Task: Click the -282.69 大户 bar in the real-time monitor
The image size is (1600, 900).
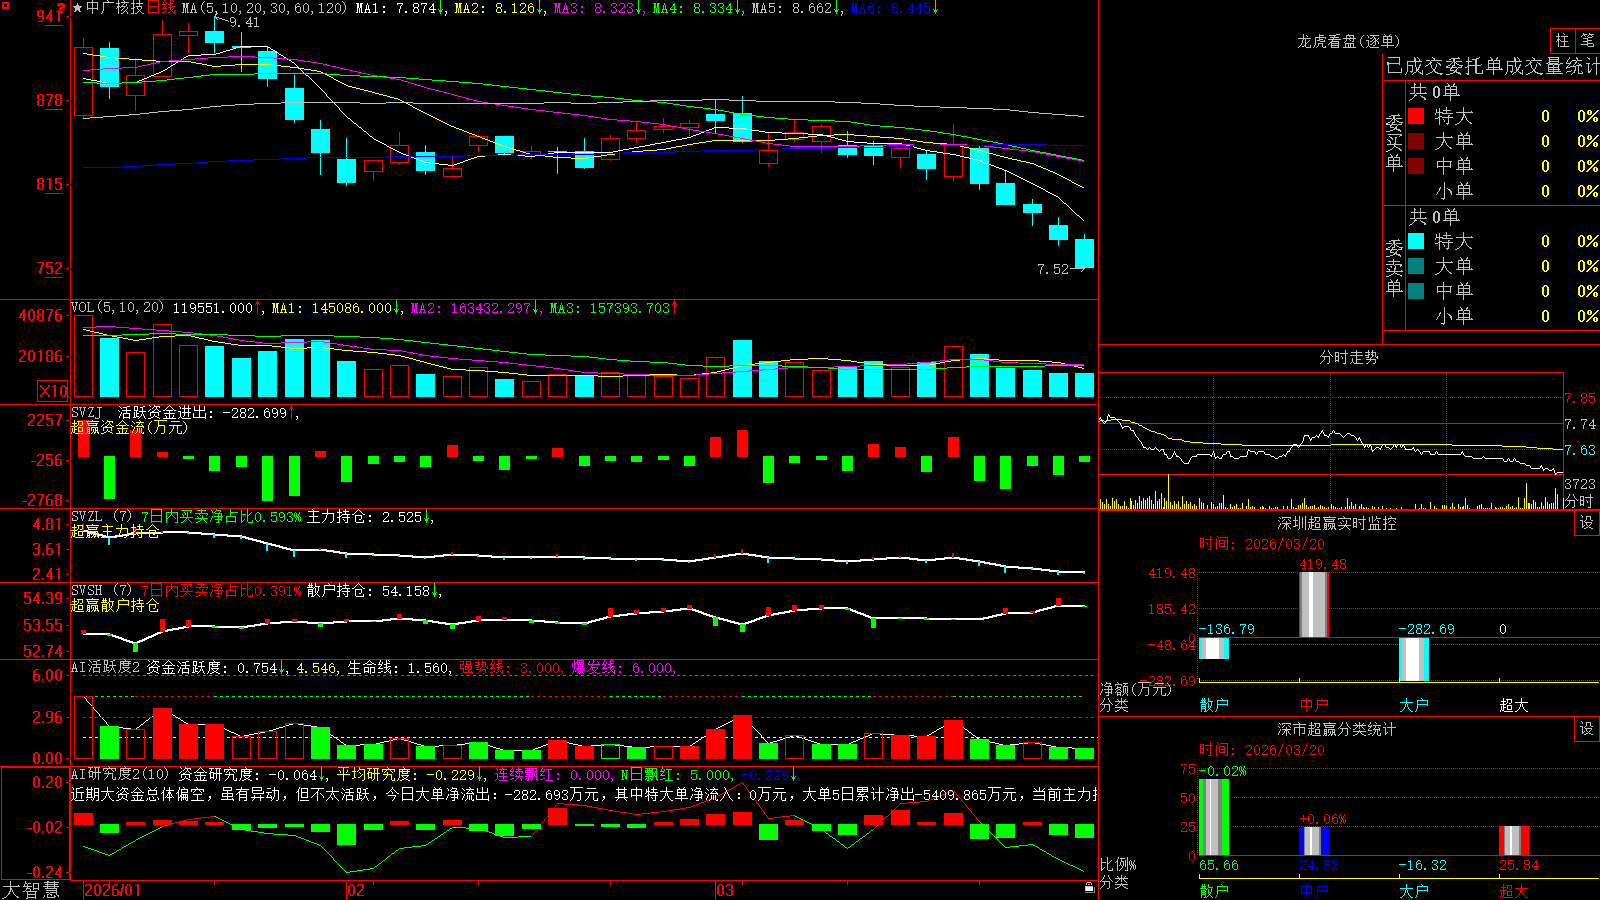Action: [x=1414, y=659]
